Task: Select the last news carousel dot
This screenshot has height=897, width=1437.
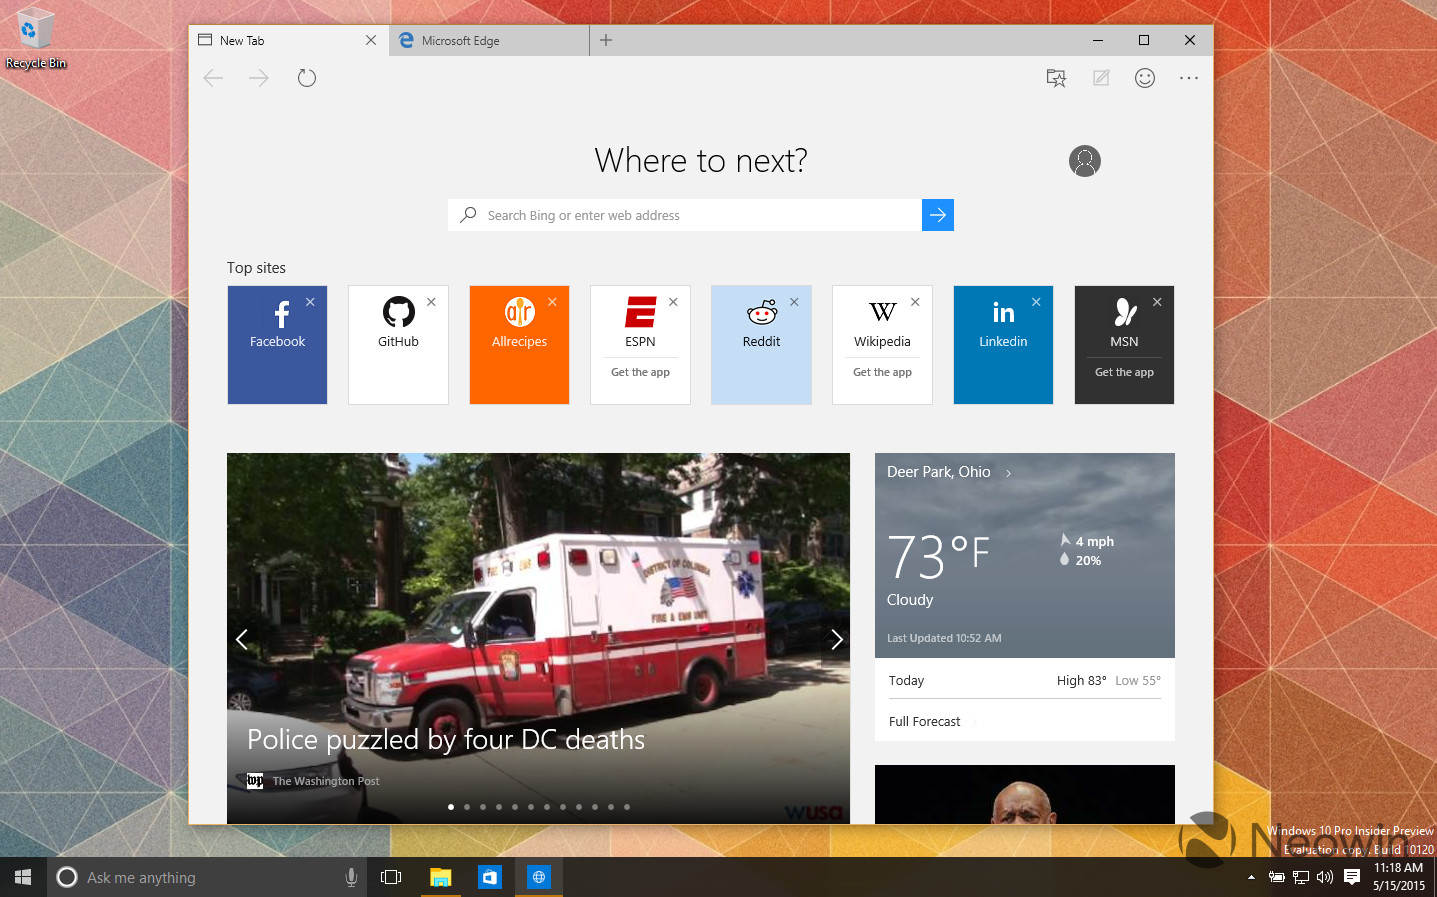Action: 627,807
